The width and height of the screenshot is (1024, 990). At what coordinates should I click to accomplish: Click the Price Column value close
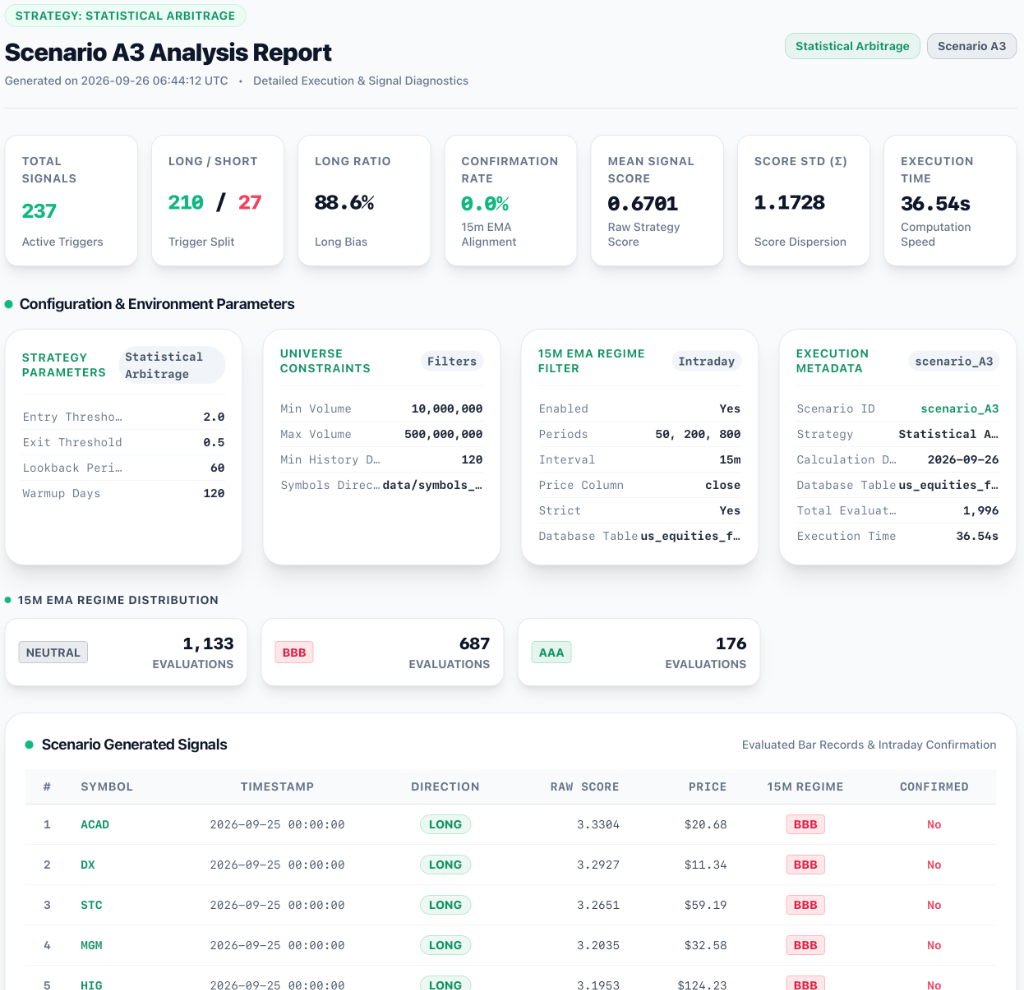[x=722, y=485]
